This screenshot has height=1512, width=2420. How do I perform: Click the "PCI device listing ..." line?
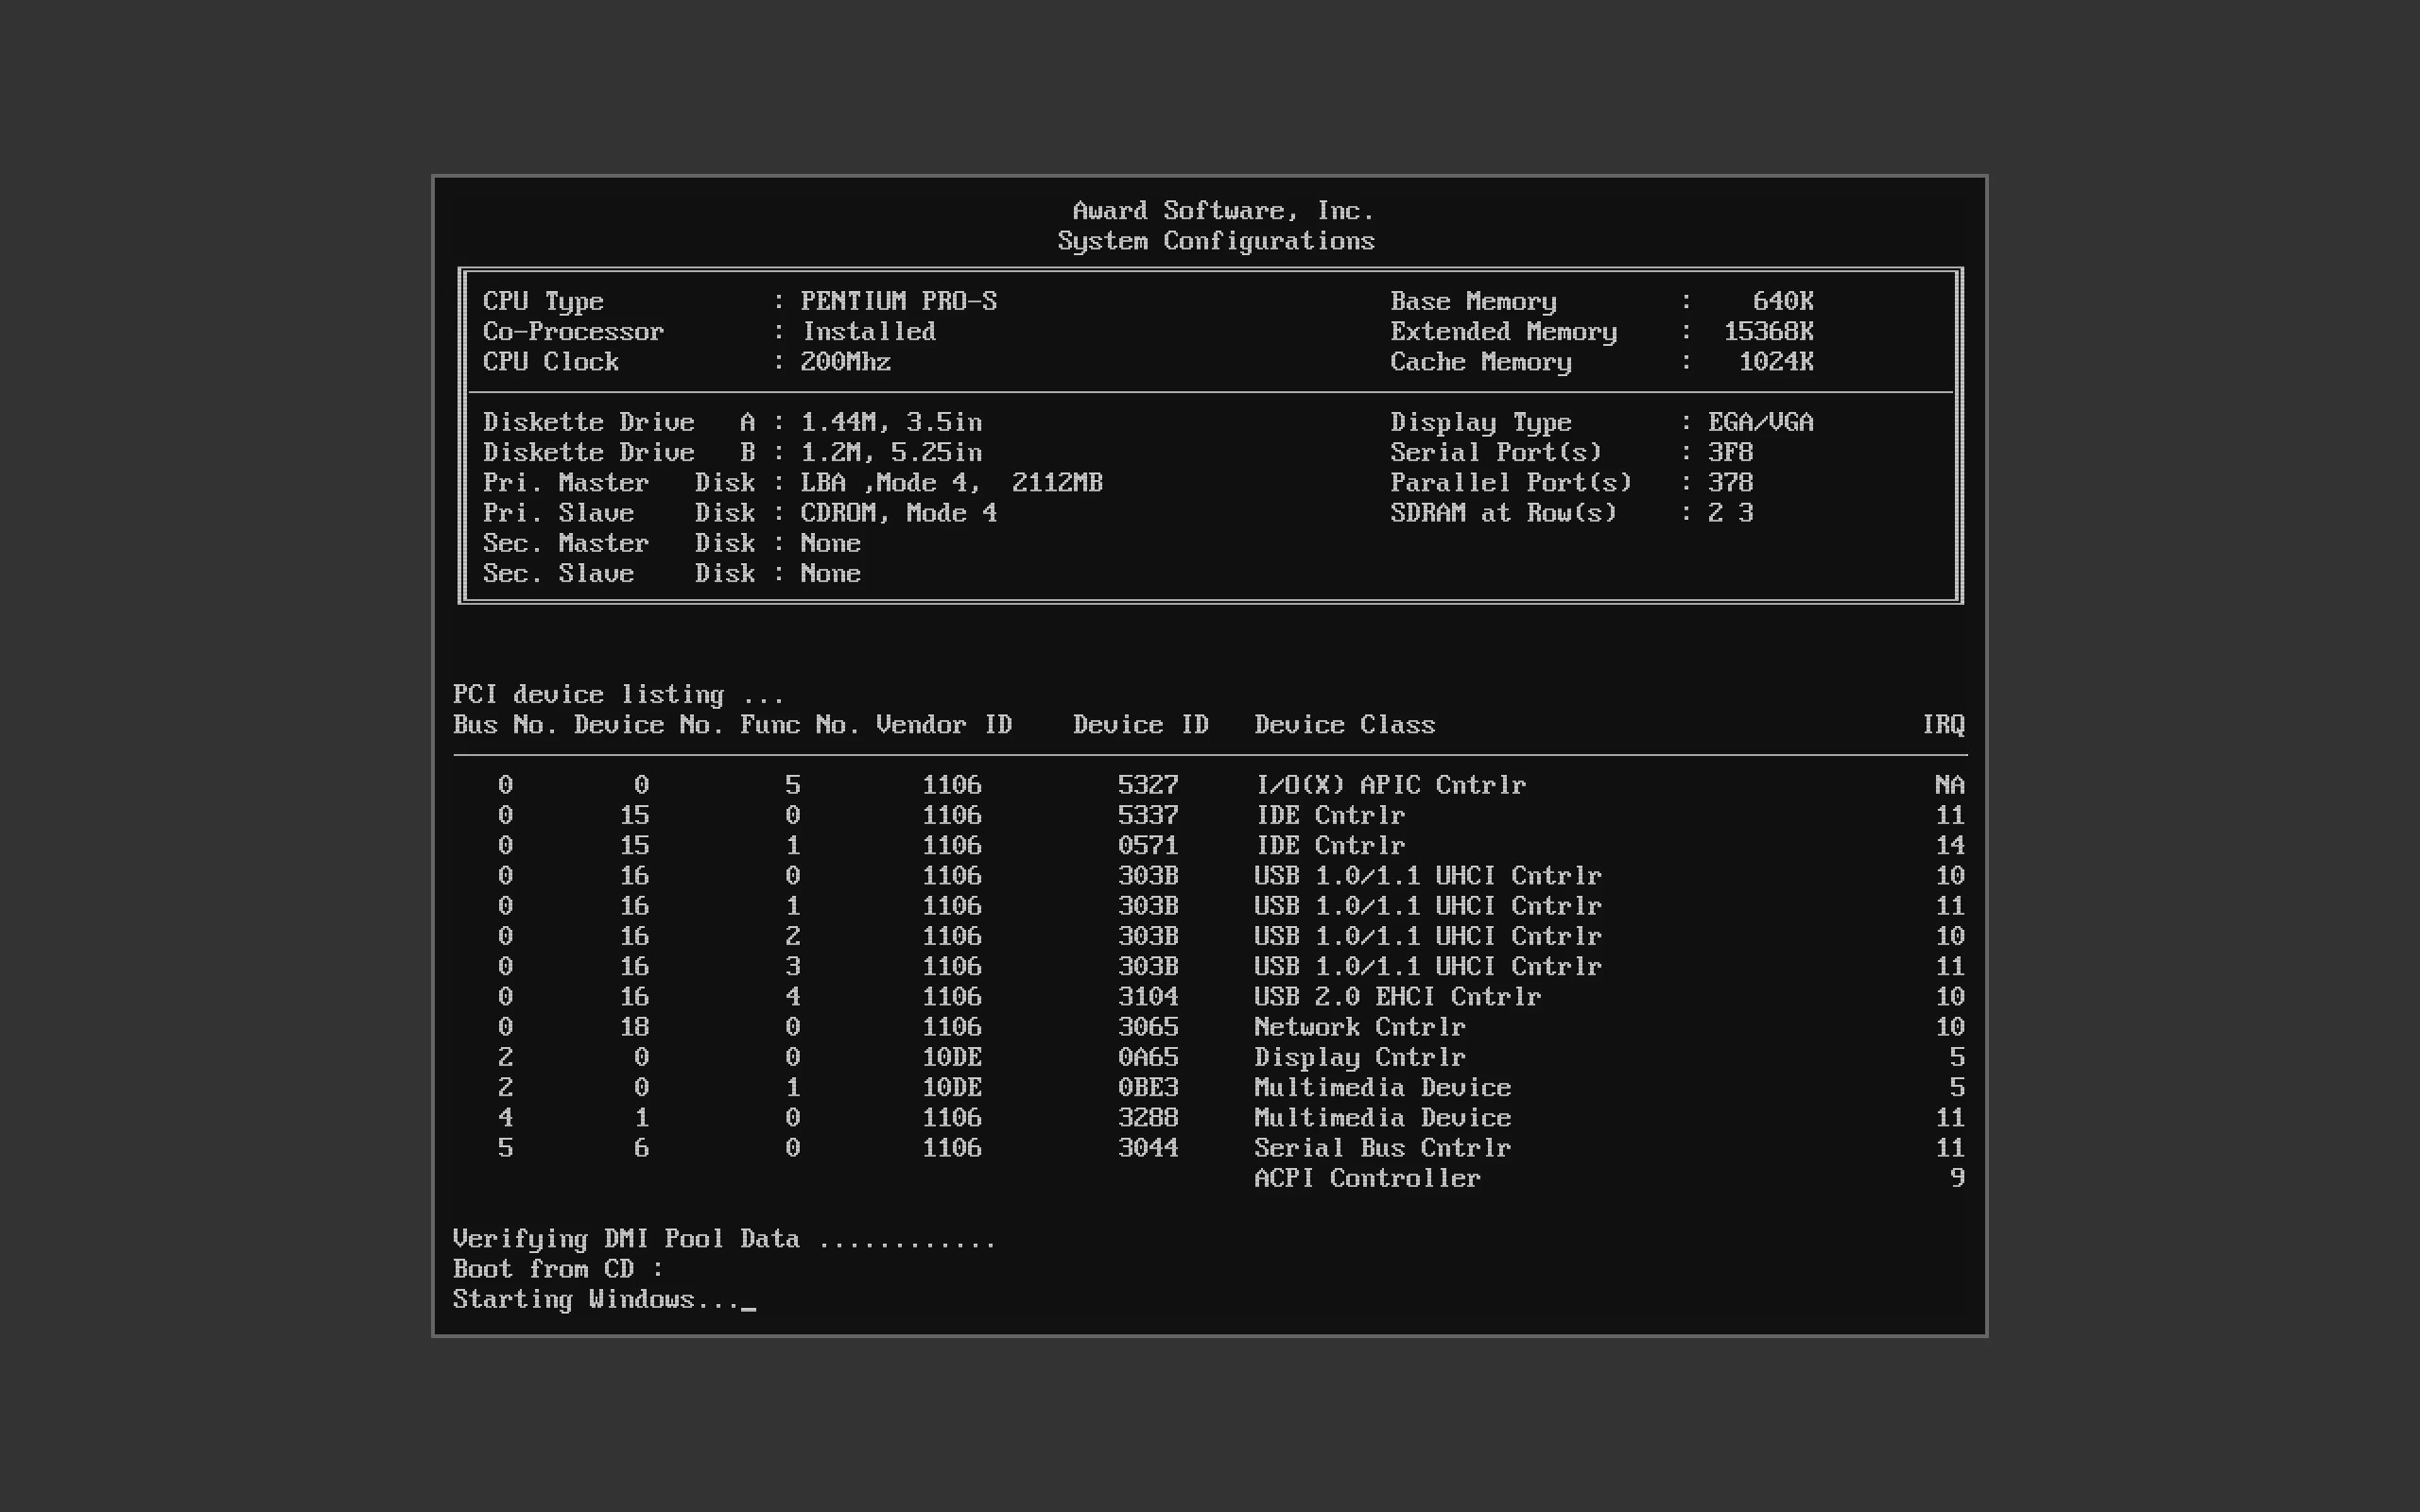point(619,695)
